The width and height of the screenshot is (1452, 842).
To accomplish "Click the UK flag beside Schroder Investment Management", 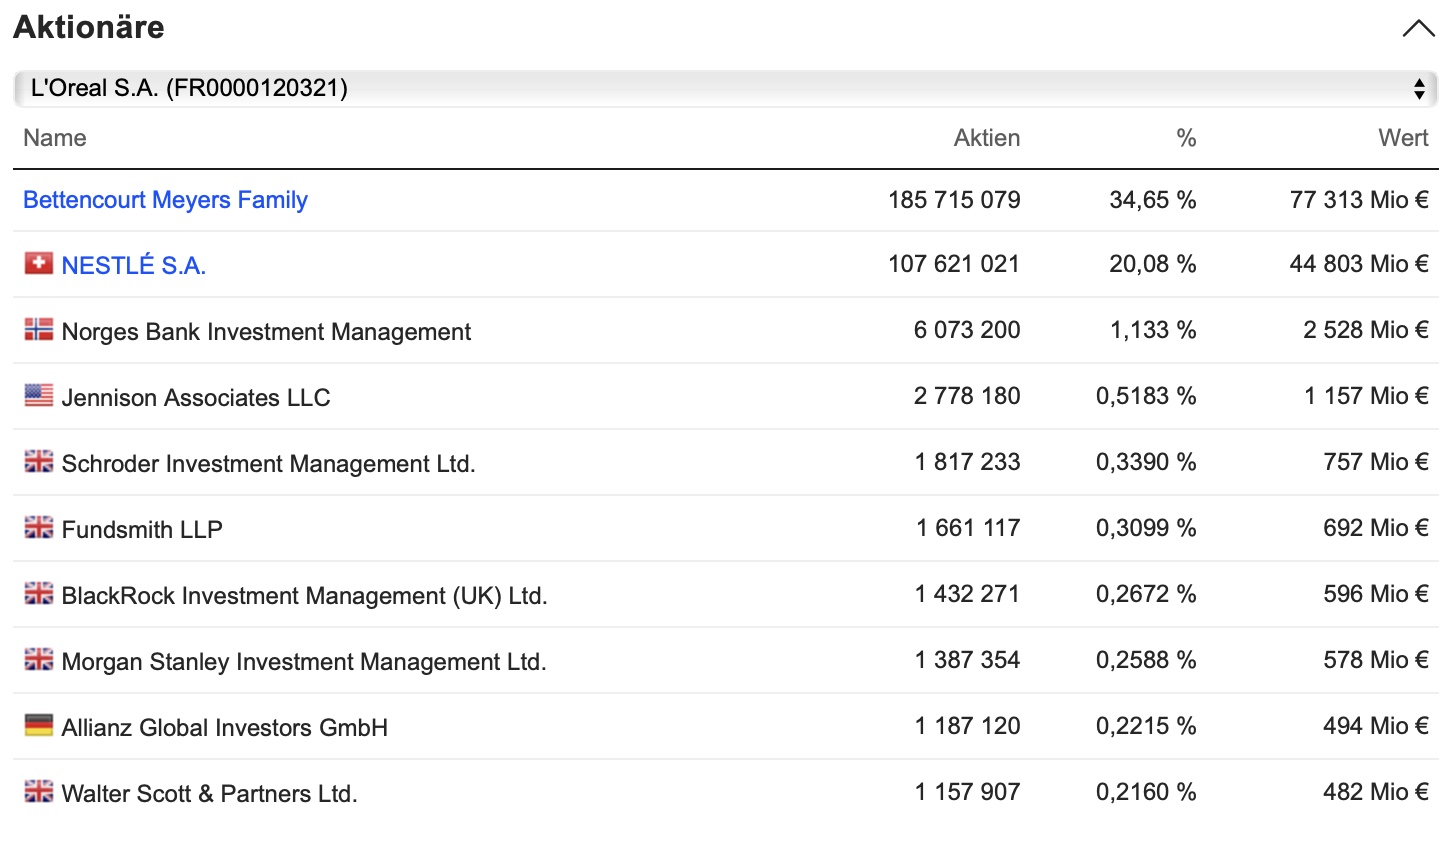I will point(38,462).
